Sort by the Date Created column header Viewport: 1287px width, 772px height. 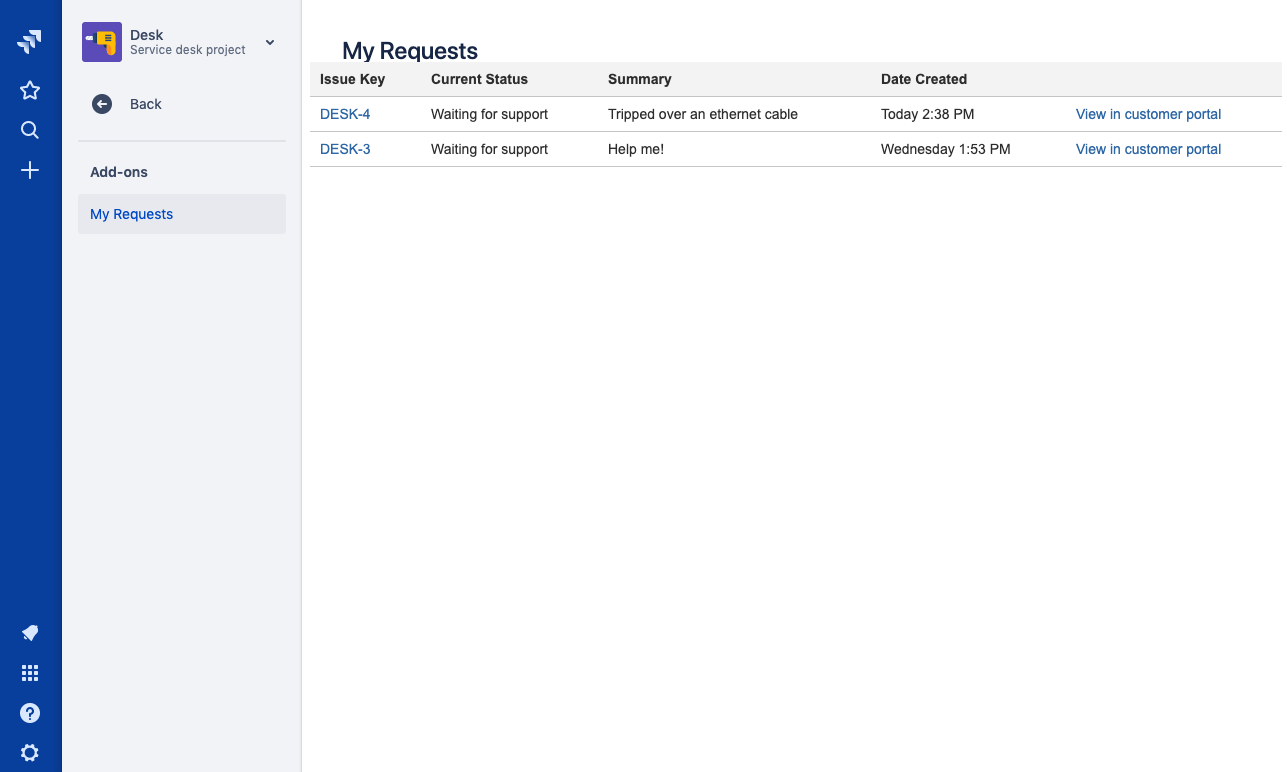coord(923,79)
